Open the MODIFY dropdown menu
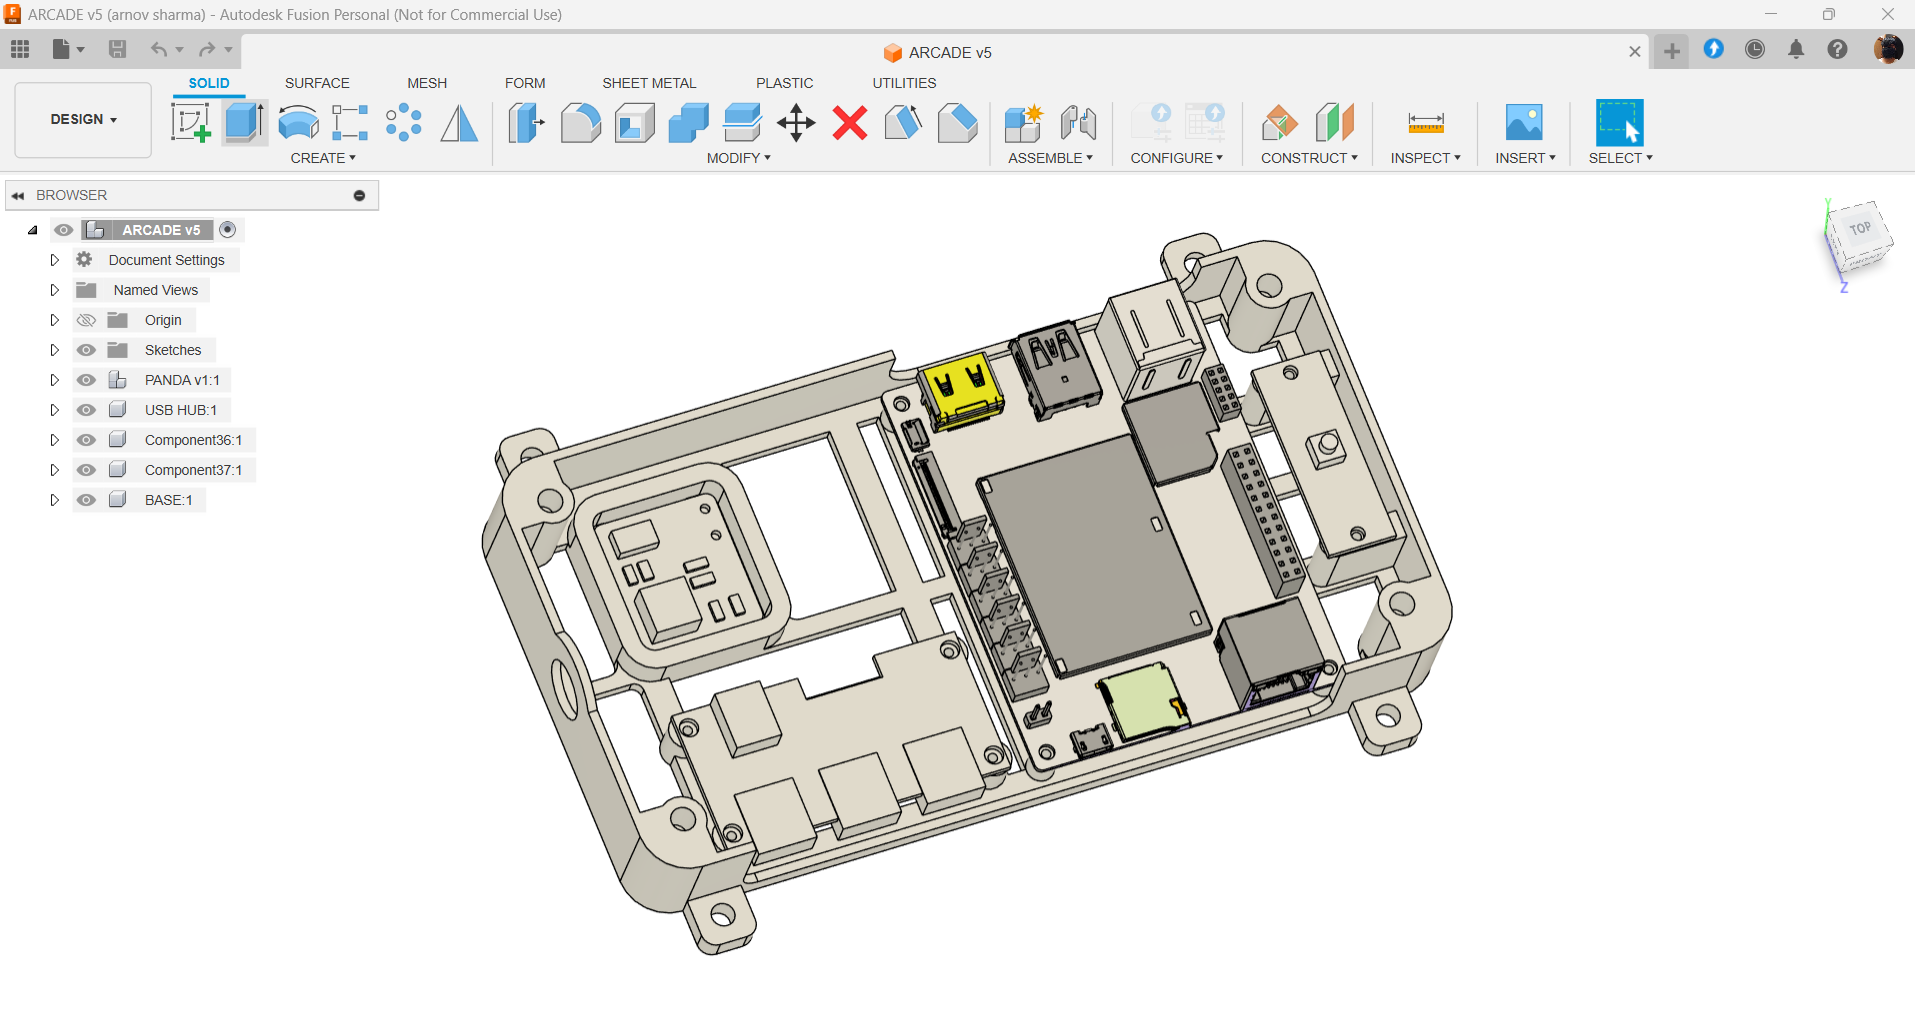Viewport: 1915px width, 1012px height. 738,158
